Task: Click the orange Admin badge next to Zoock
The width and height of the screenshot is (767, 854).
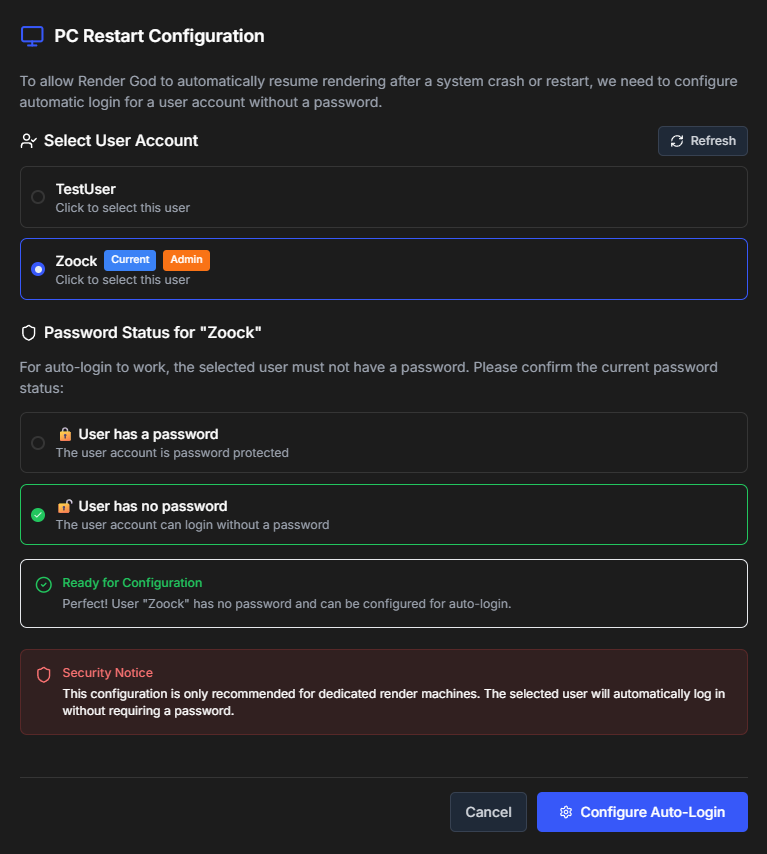Action: click(x=186, y=260)
